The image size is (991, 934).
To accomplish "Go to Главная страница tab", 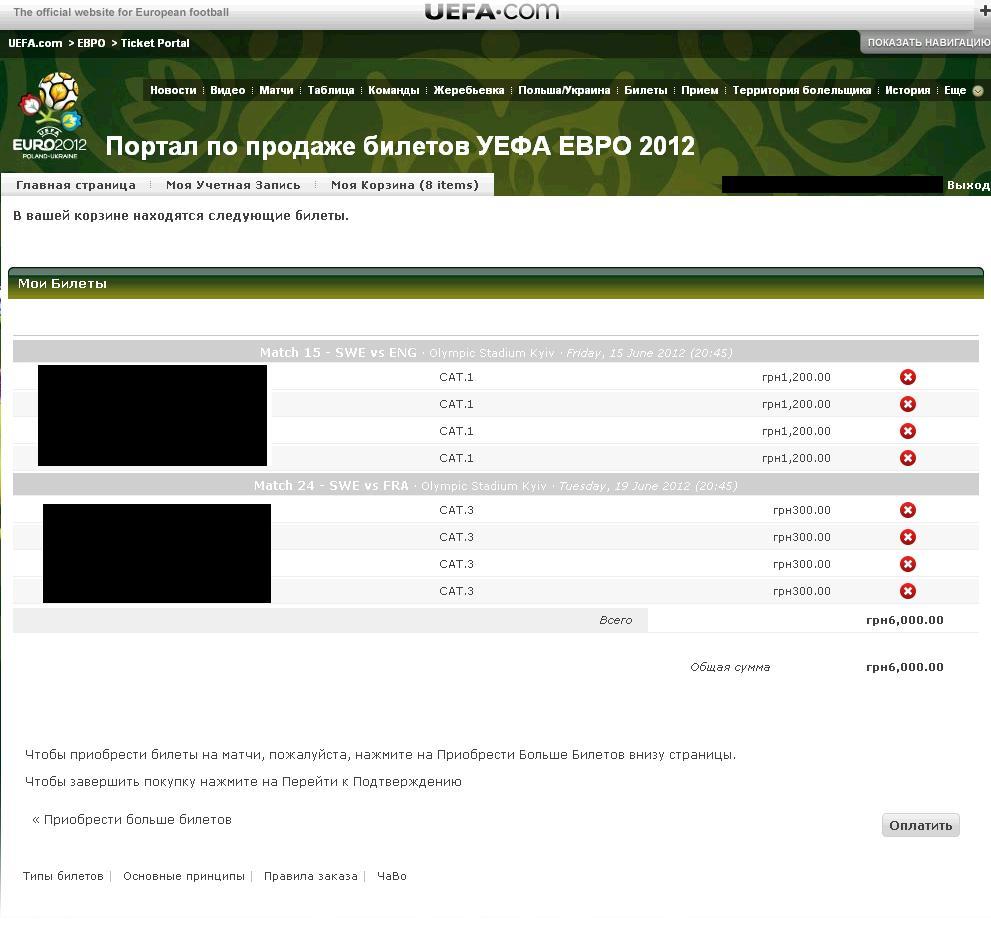I will pos(76,185).
